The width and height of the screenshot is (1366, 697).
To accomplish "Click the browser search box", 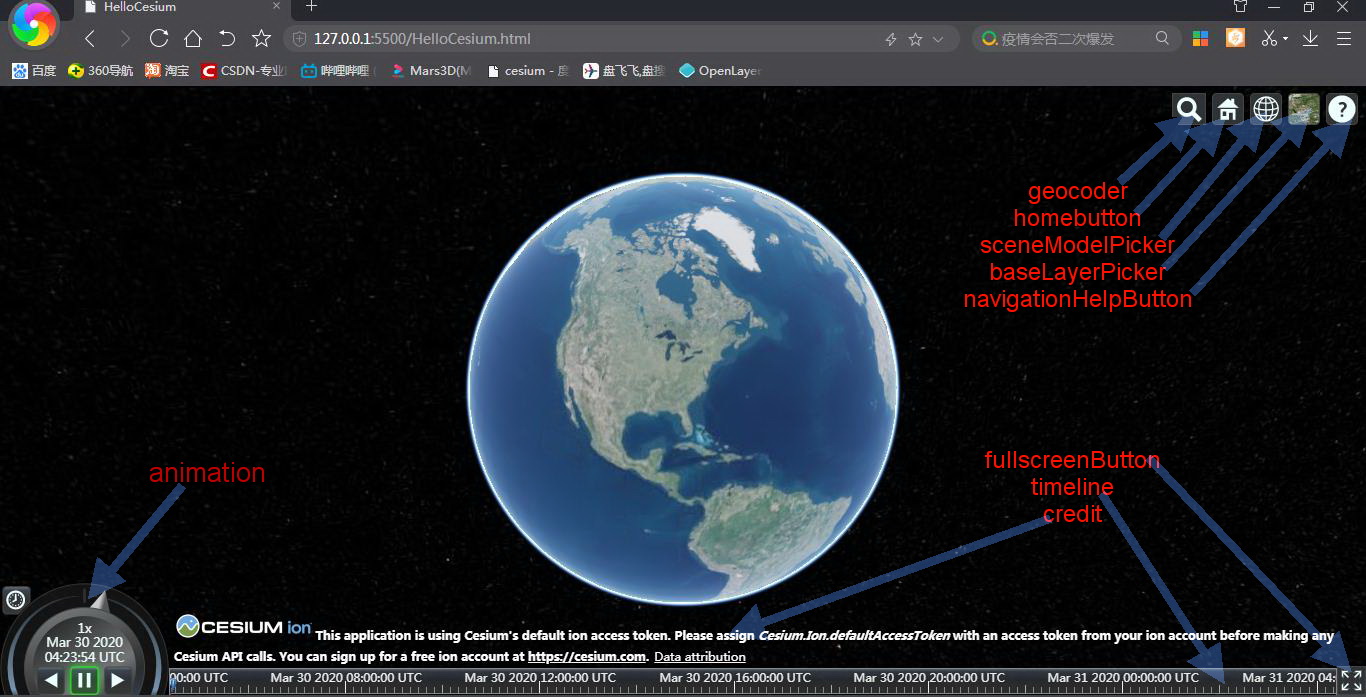I will (1075, 39).
